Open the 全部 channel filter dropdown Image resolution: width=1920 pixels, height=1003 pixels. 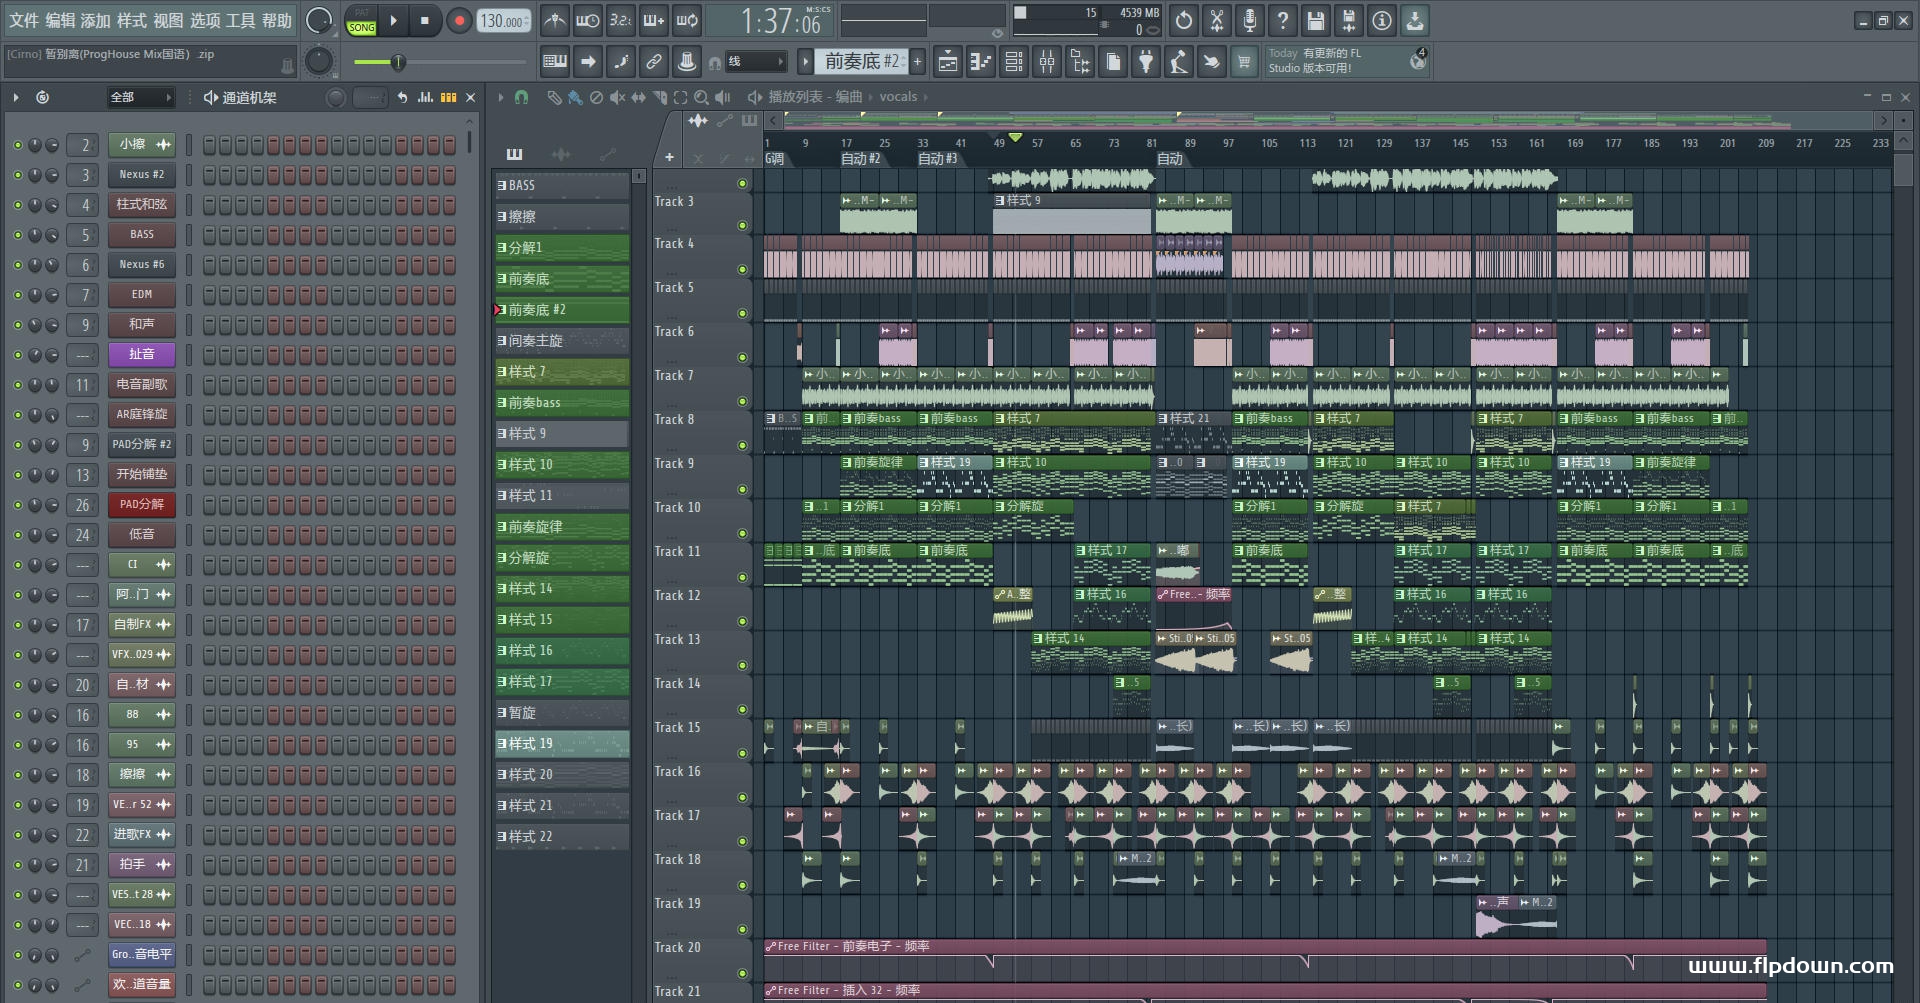141,97
